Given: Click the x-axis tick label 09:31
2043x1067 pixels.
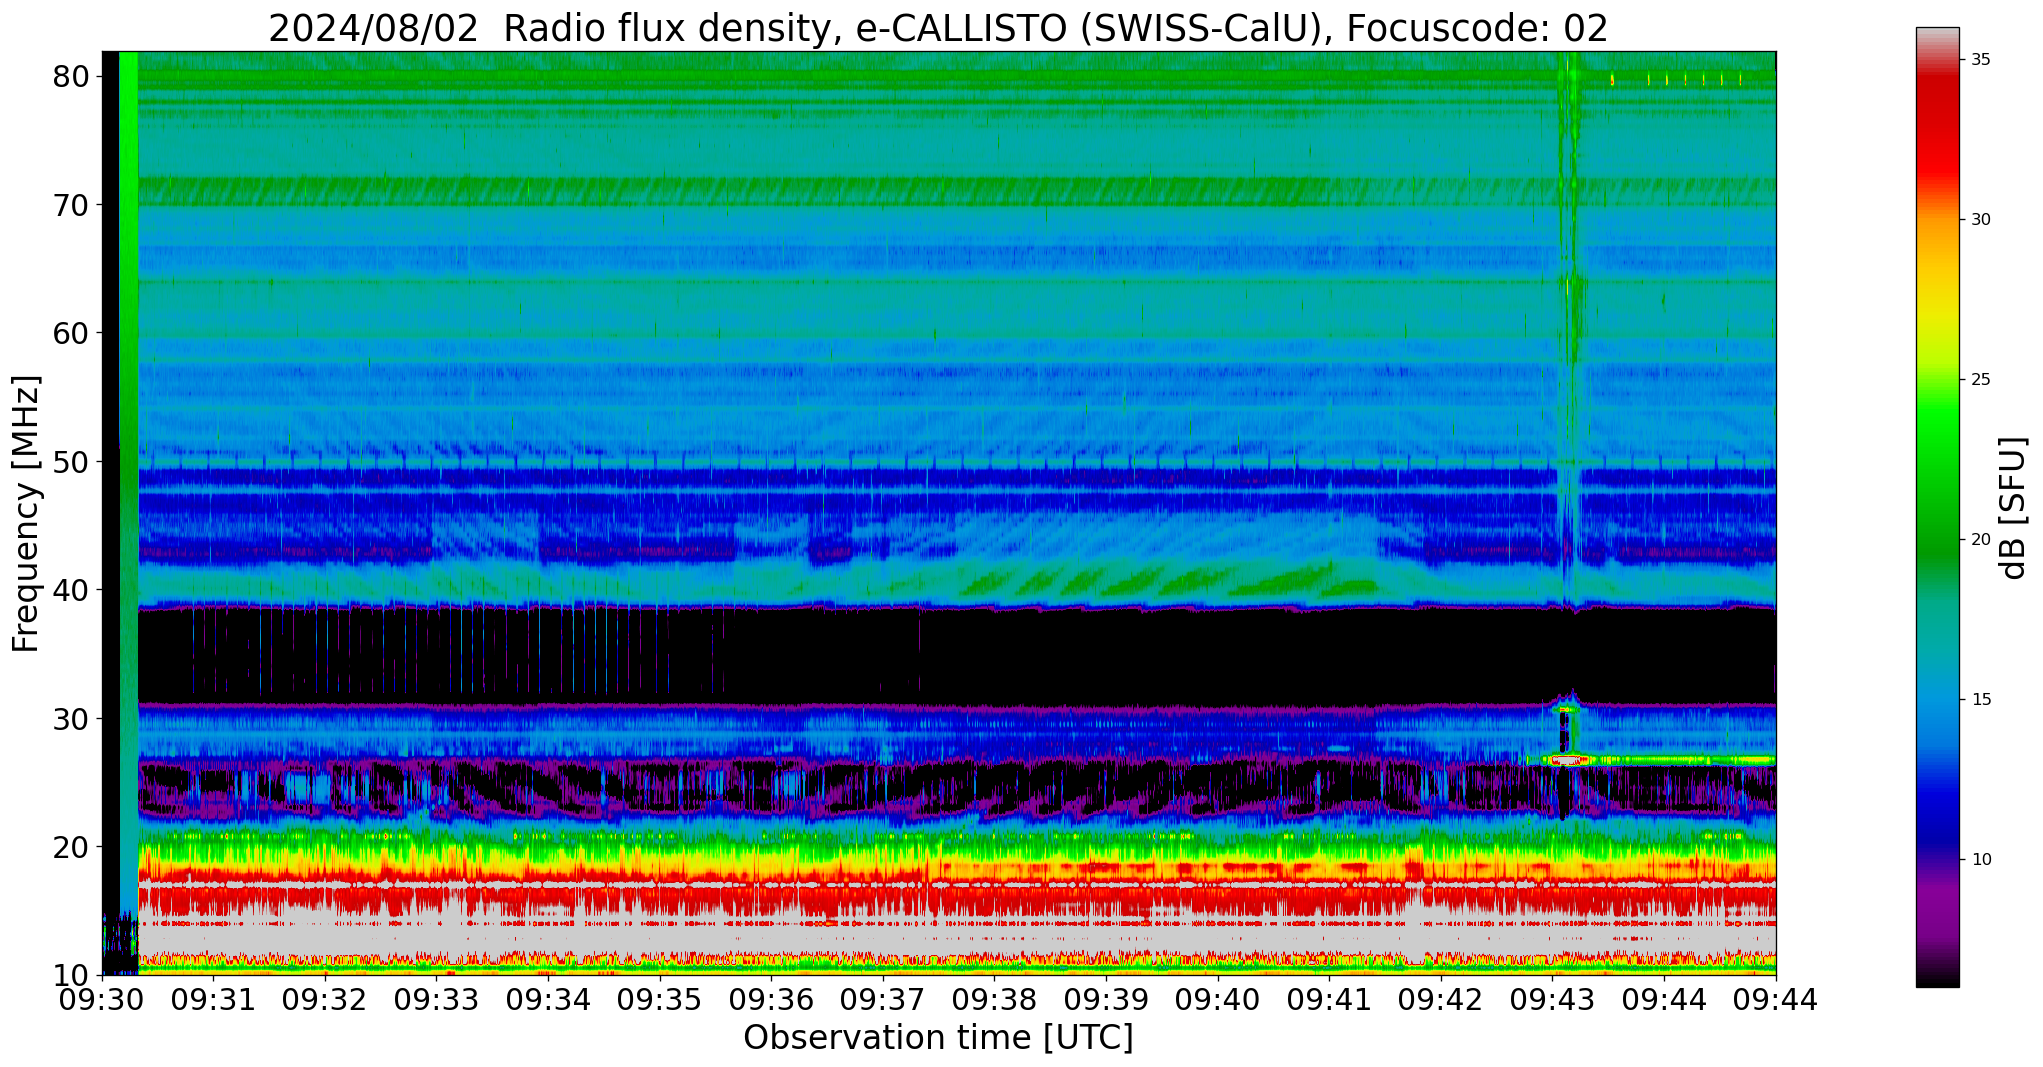Looking at the screenshot, I should [213, 999].
